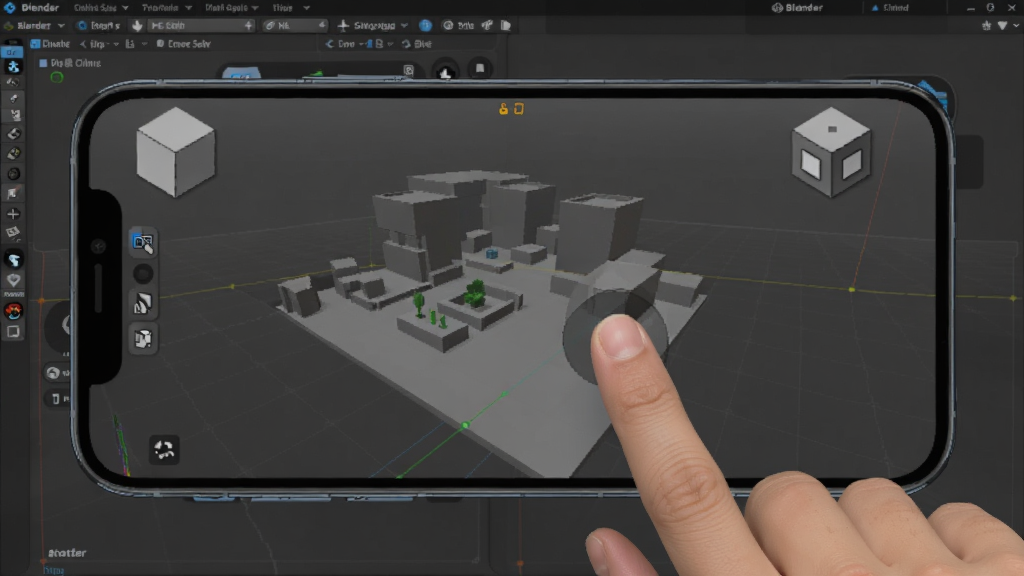Click the square outline icon ending the left toolbar
This screenshot has width=1024, height=576.
13,332
